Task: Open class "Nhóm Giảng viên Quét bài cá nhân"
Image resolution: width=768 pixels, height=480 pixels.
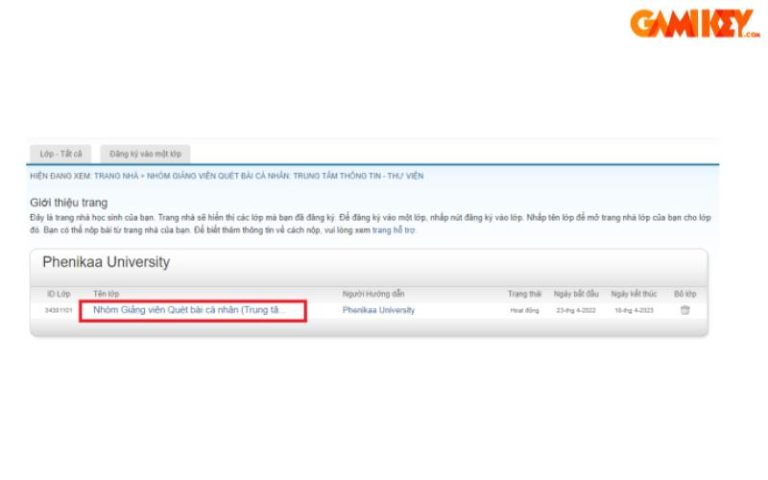Action: (190, 310)
